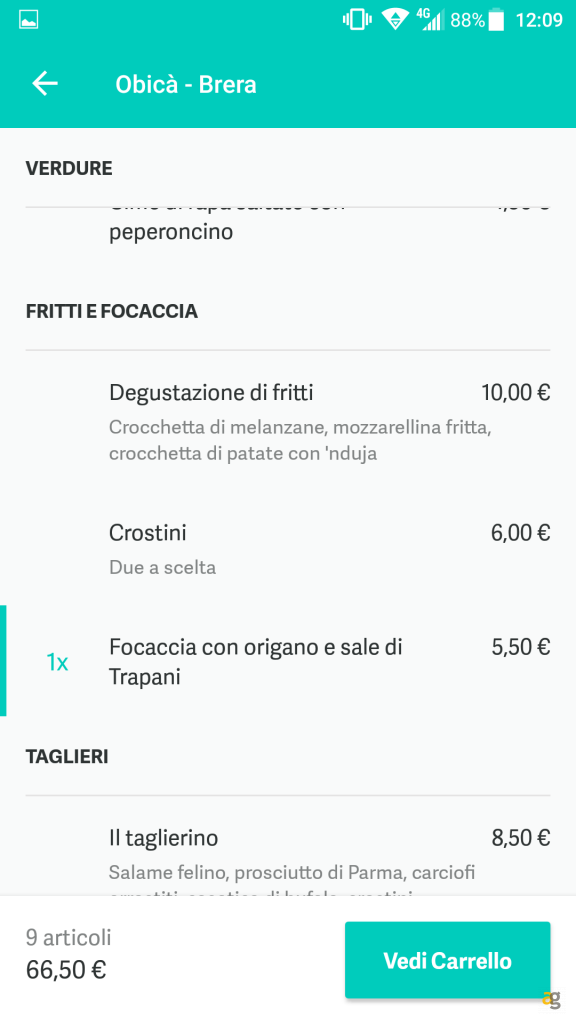
Task: Tap the screenshot notification icon in status bar
Action: click(x=27, y=17)
